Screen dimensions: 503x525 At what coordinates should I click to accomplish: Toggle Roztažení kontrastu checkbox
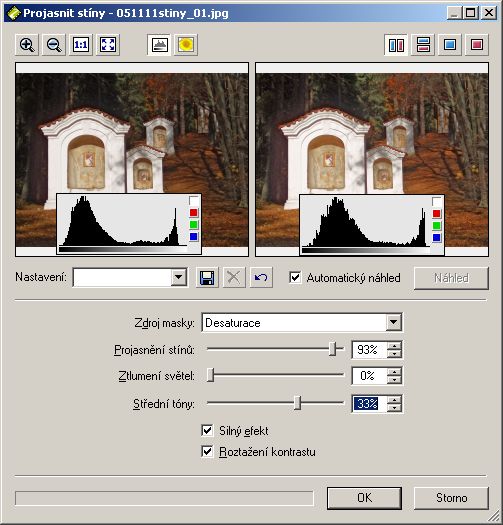tap(207, 452)
